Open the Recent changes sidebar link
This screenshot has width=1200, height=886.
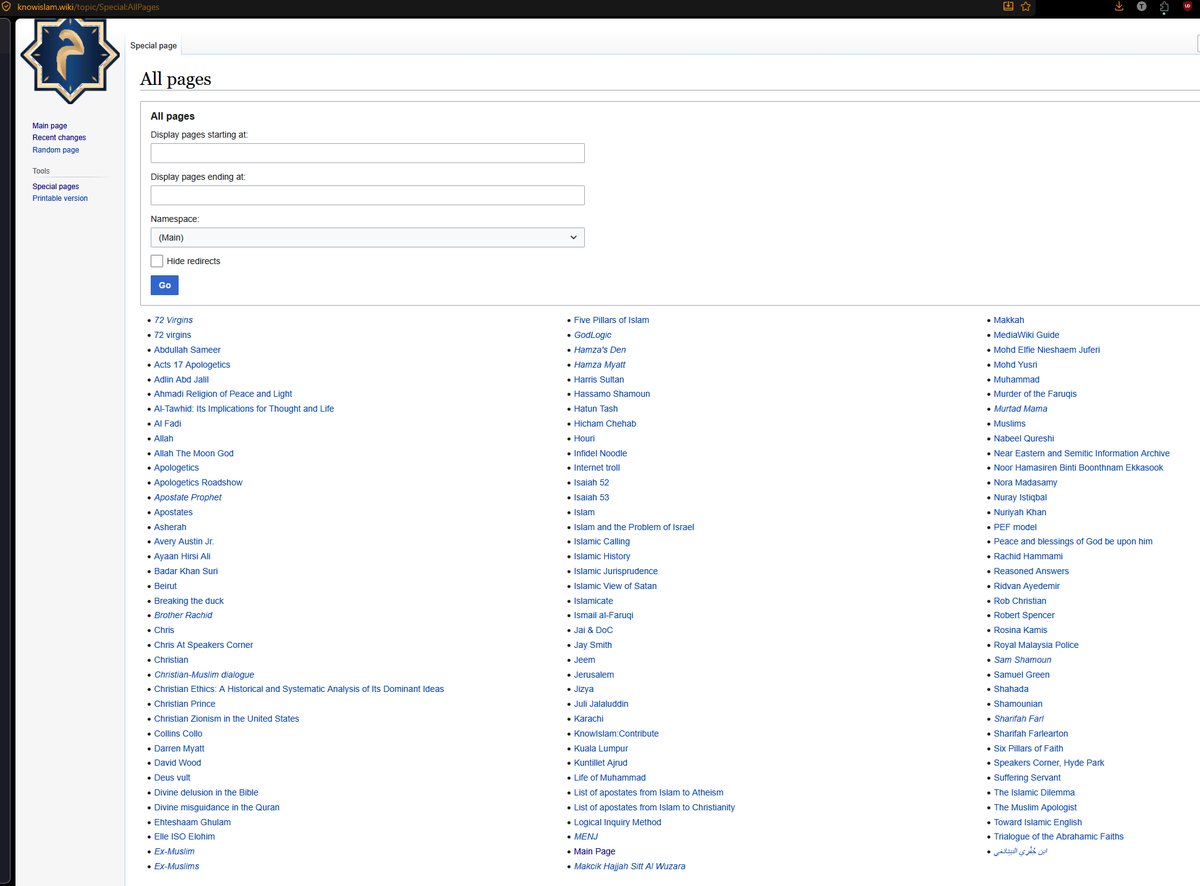click(x=59, y=138)
